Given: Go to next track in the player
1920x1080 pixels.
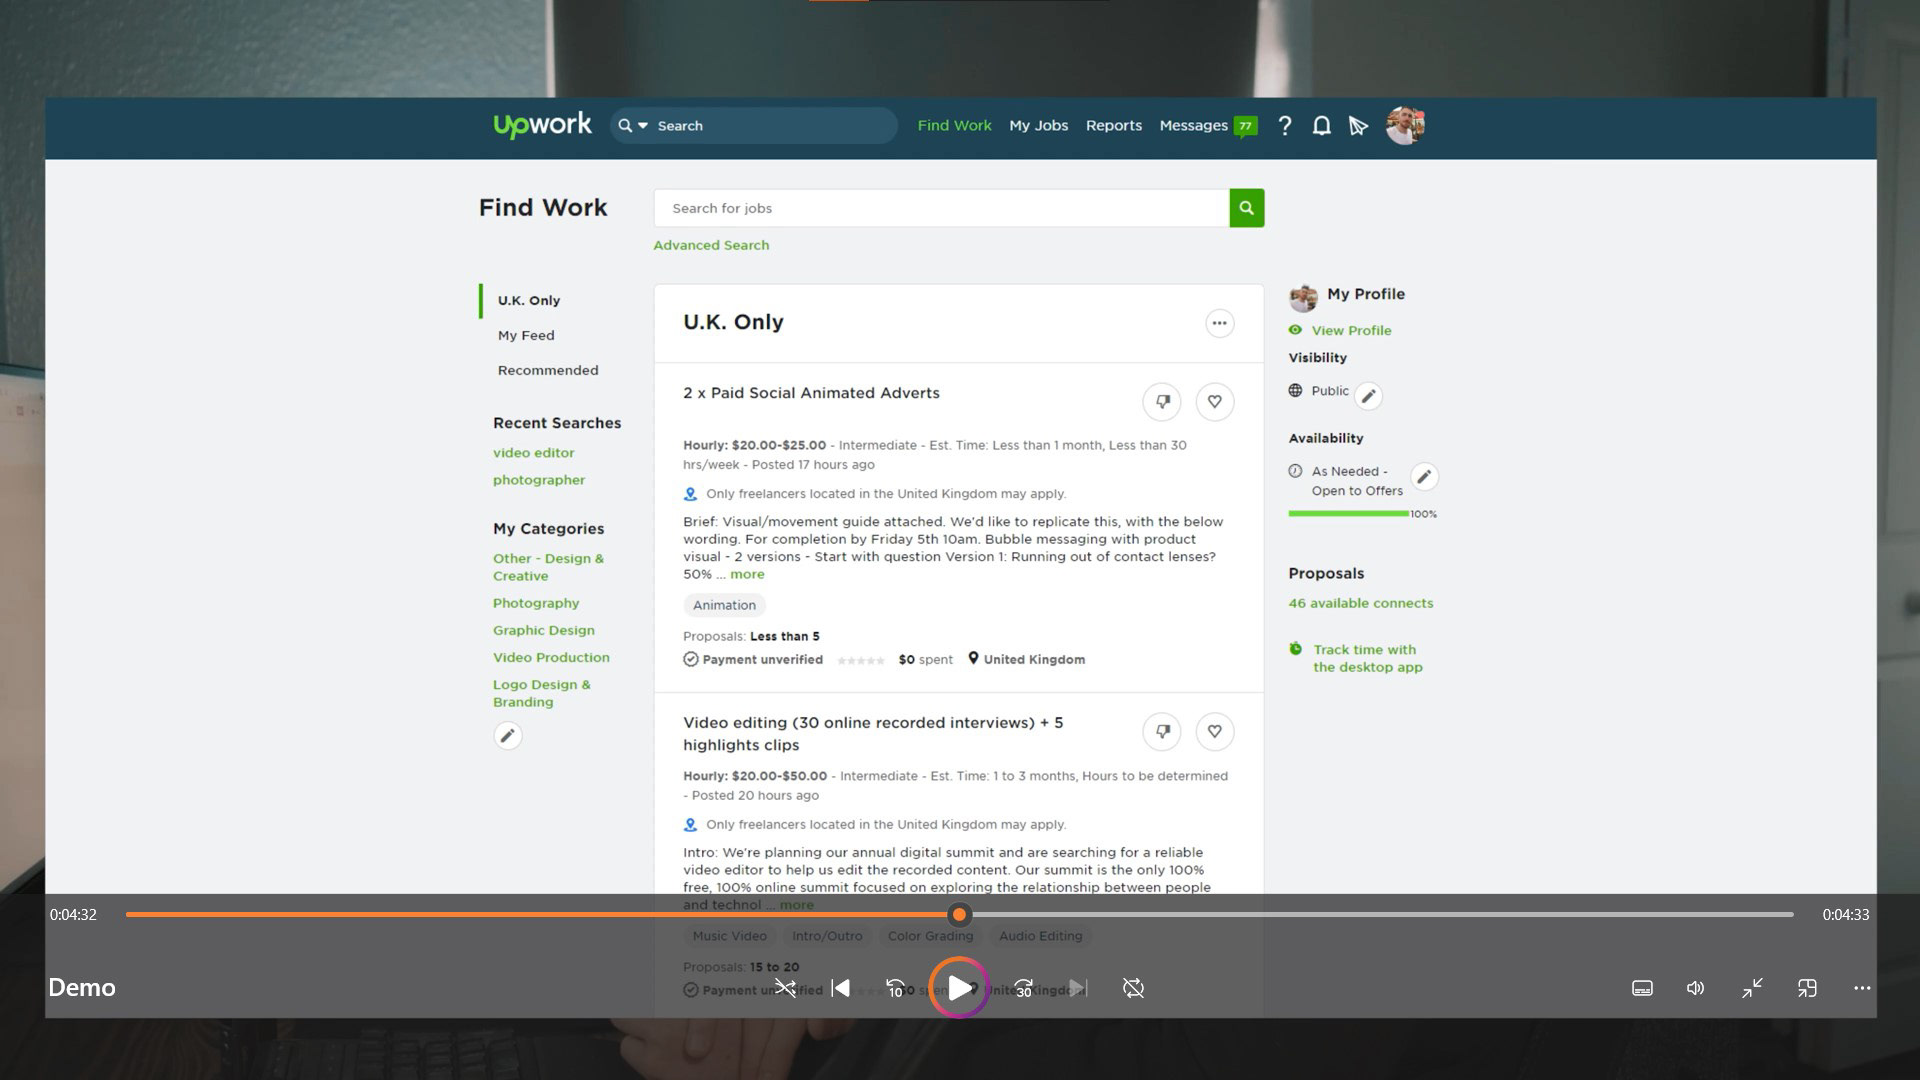Looking at the screenshot, I should [1078, 988].
